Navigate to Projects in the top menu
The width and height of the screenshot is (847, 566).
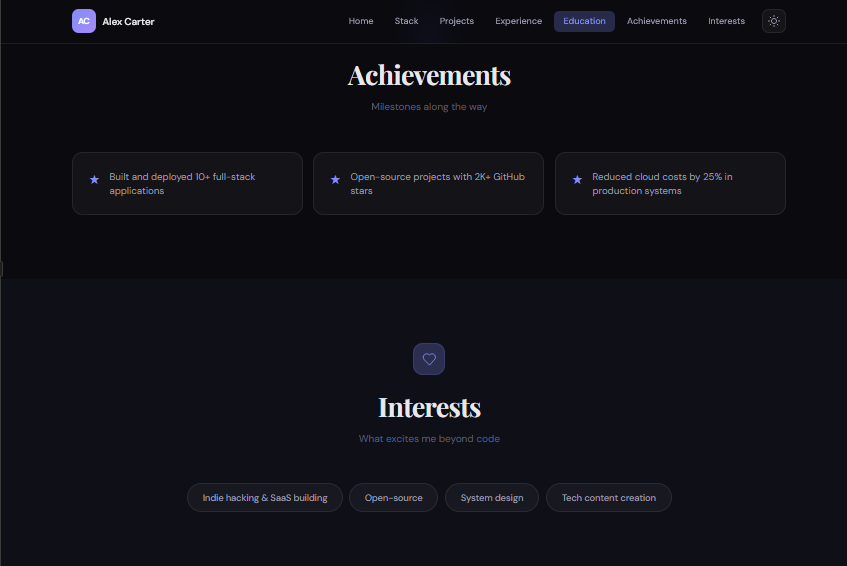click(x=457, y=21)
